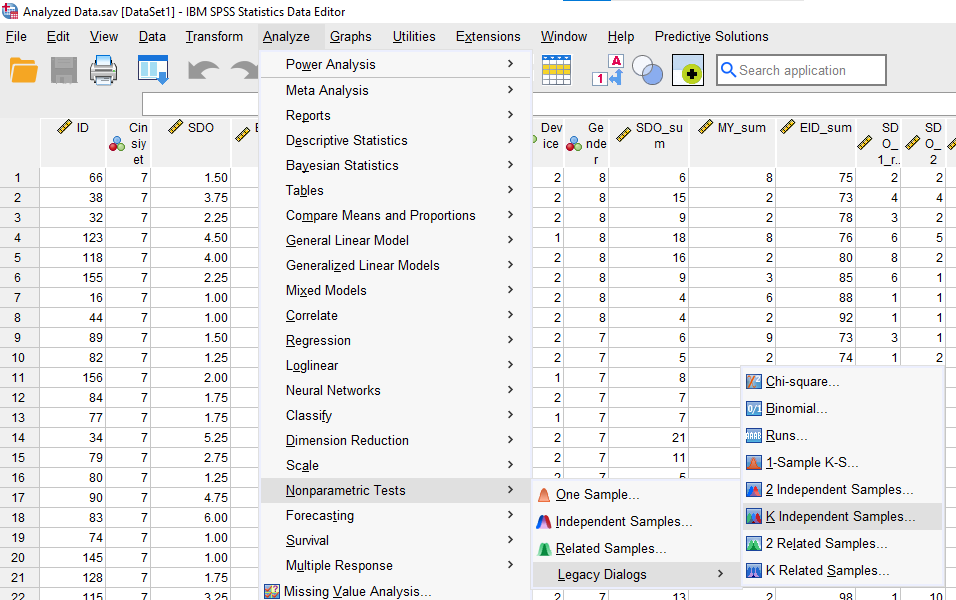The image size is (956, 600).
Task: Expand the Legacy Dialogs submenu
Action: pos(601,574)
